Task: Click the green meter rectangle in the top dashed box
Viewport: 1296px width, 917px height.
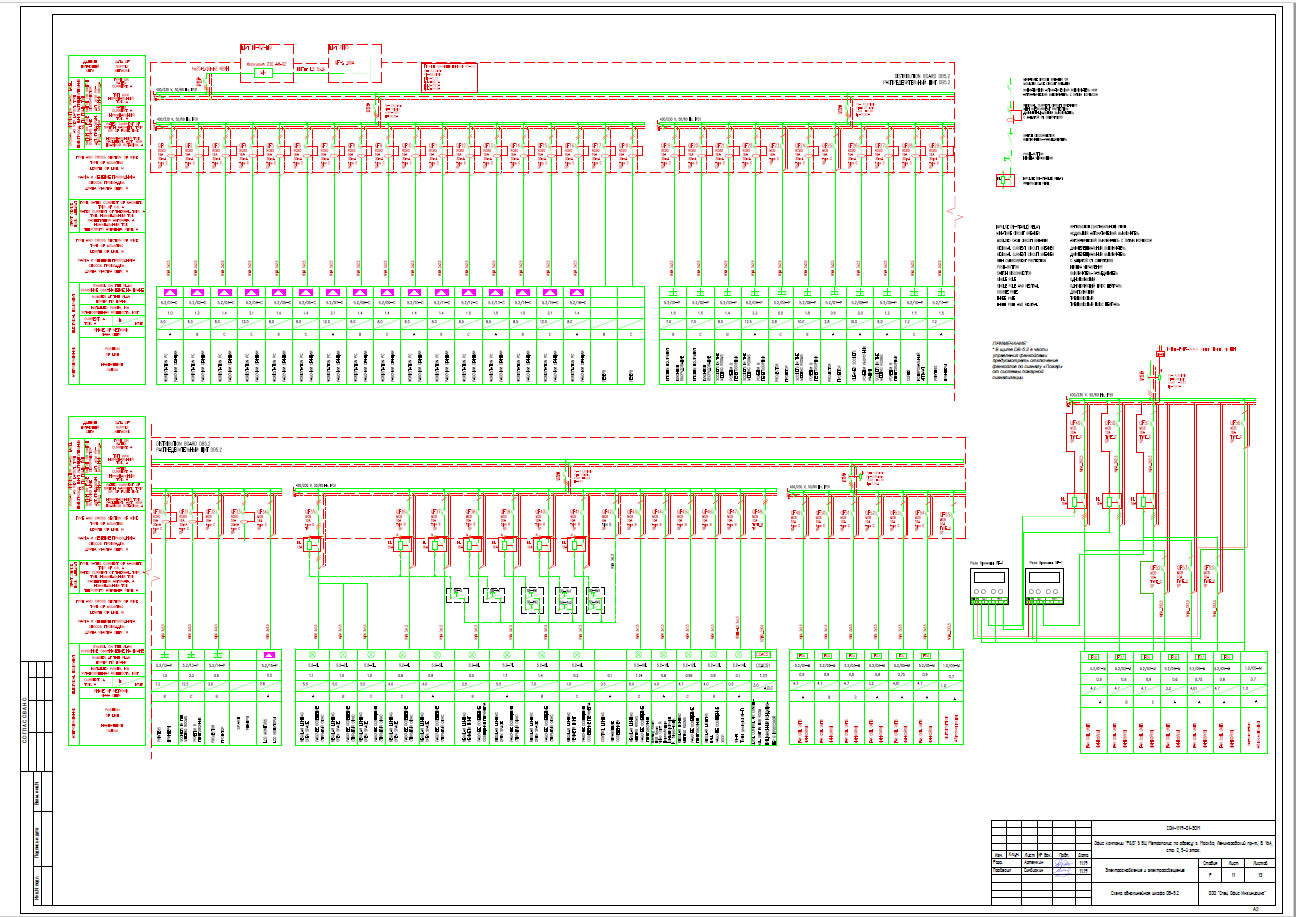Action: point(264,73)
